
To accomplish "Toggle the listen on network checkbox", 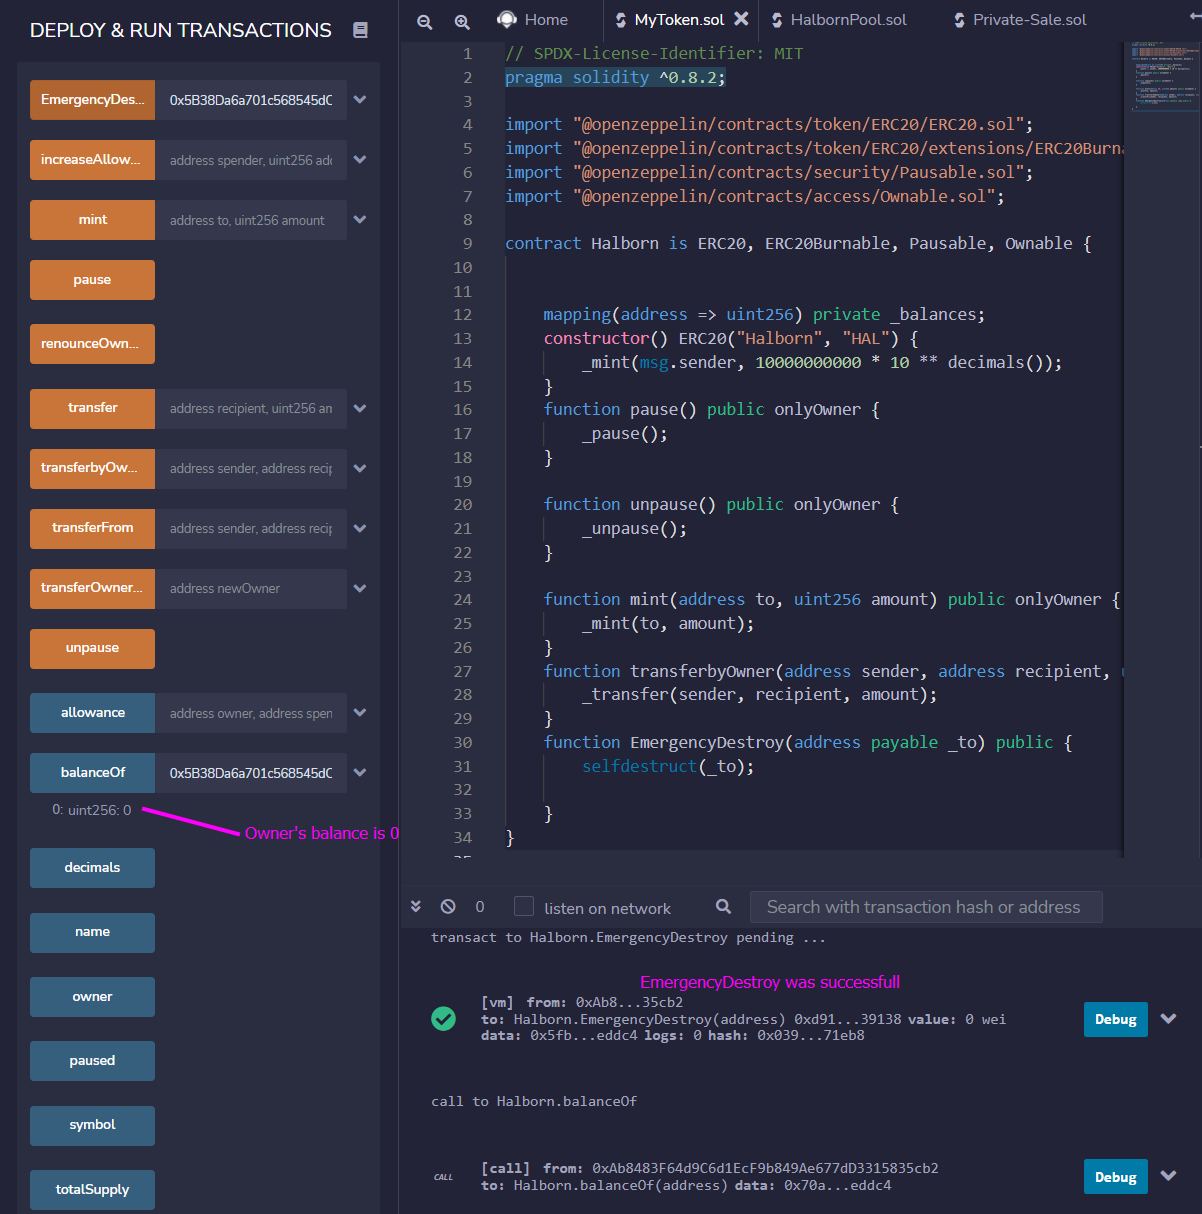I will pos(524,907).
